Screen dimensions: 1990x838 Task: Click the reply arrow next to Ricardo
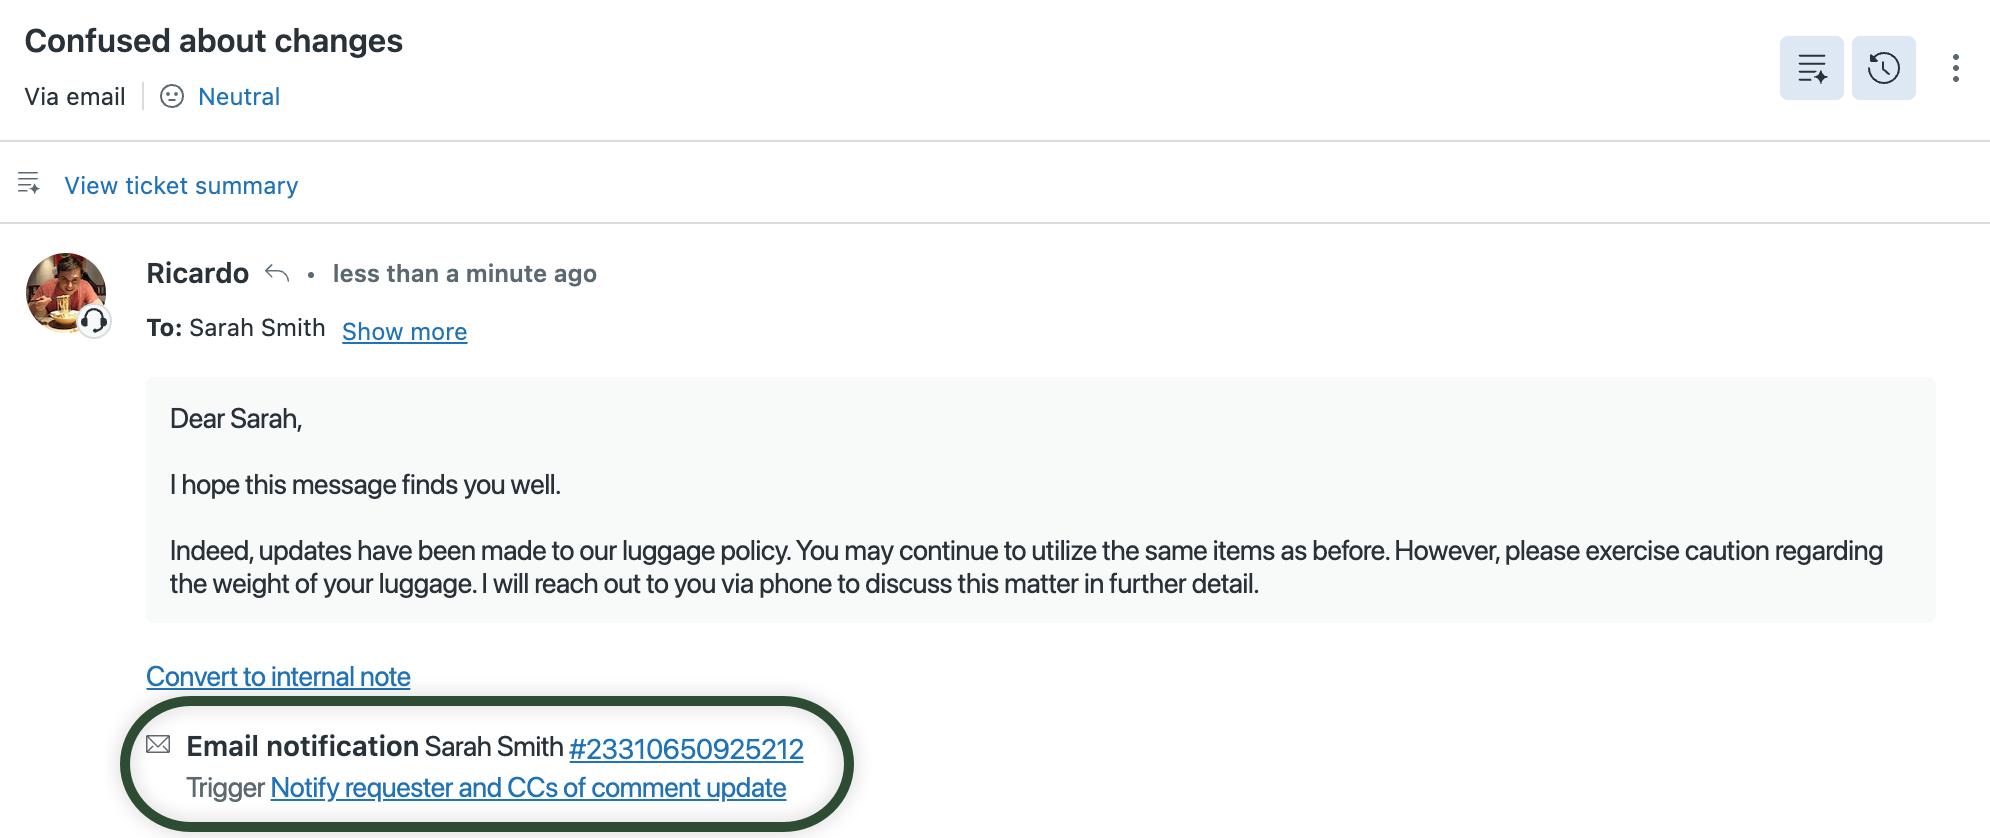click(x=277, y=272)
